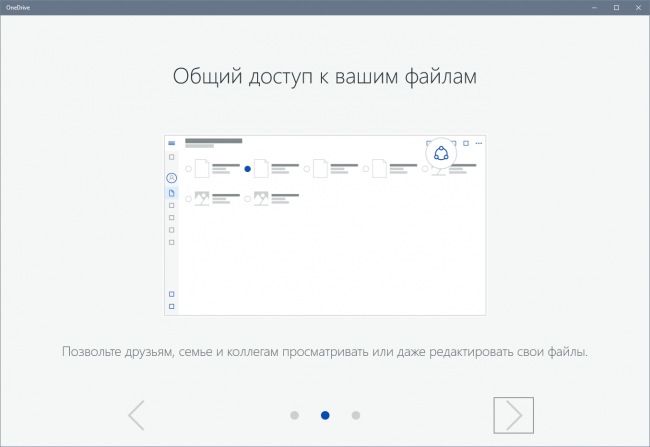The width and height of the screenshot is (650, 447).
Task: Select the second highlighted page dot
Action: click(325, 415)
